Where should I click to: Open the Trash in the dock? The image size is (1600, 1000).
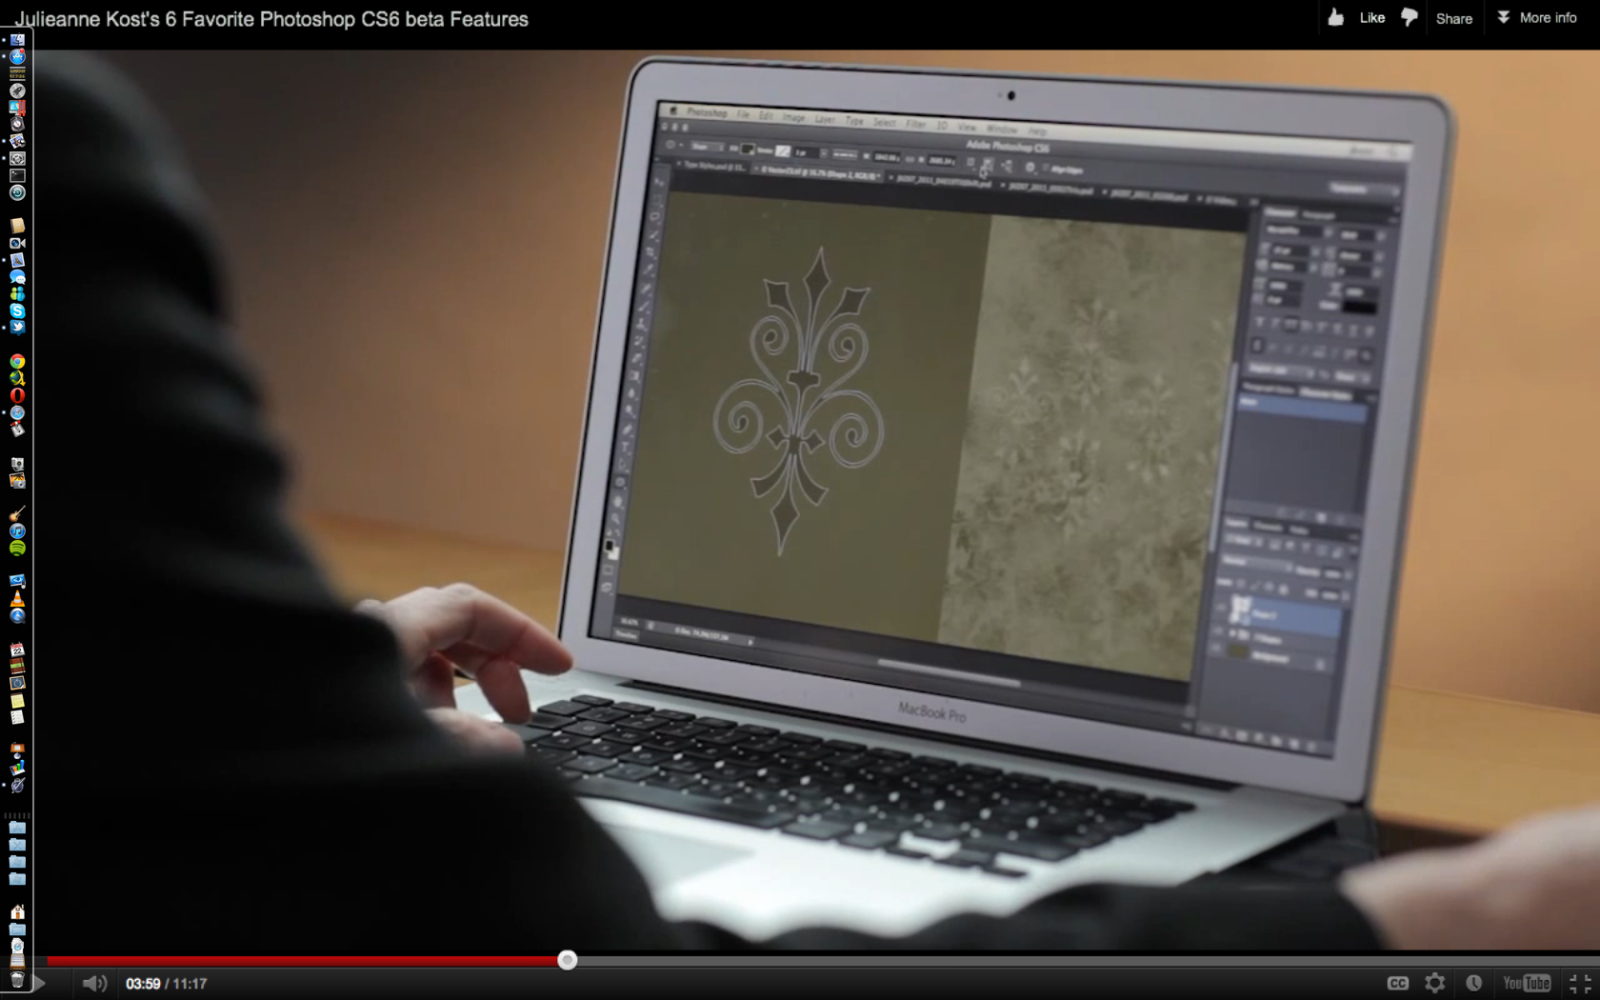pos(17,980)
